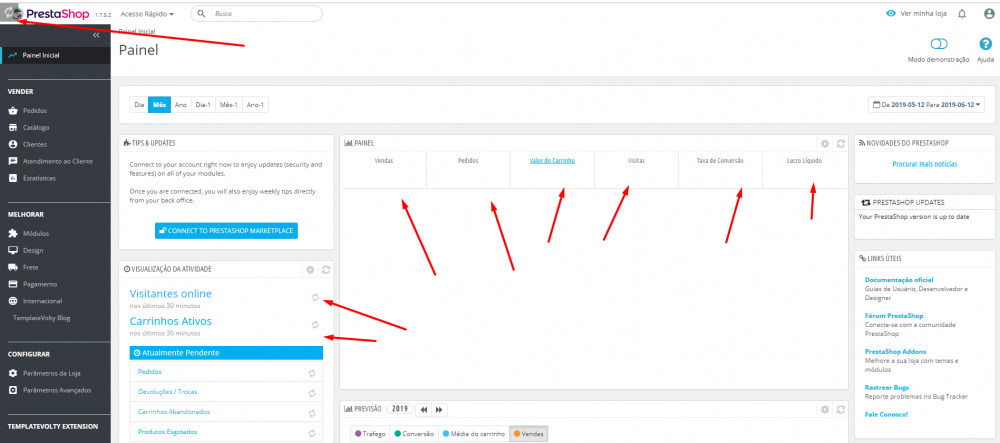Select the Dia period button
1000x443 pixels.
(139, 105)
